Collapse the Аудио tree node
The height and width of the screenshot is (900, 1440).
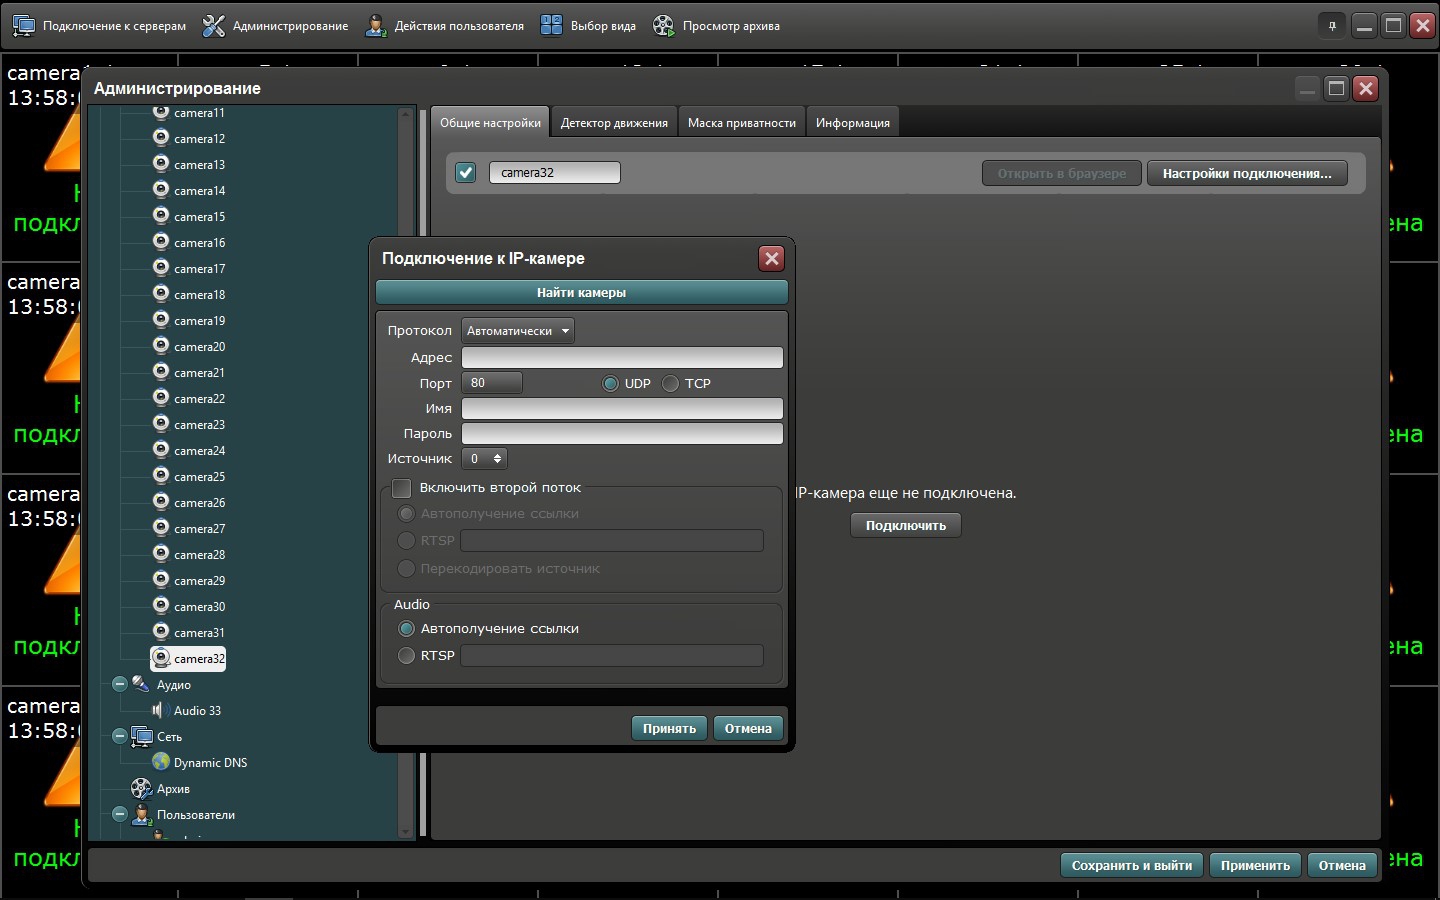tap(119, 685)
